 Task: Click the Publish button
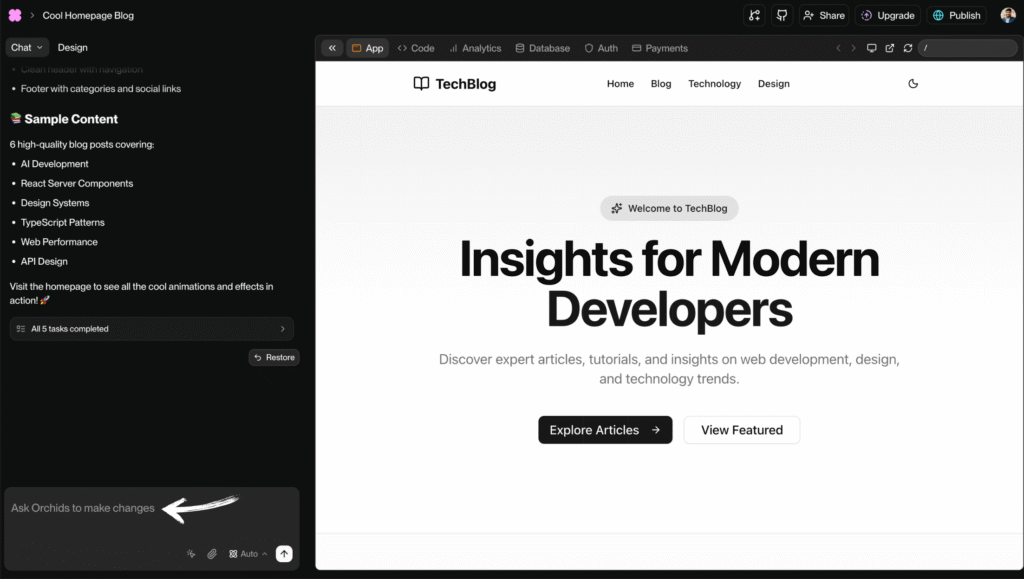(956, 15)
